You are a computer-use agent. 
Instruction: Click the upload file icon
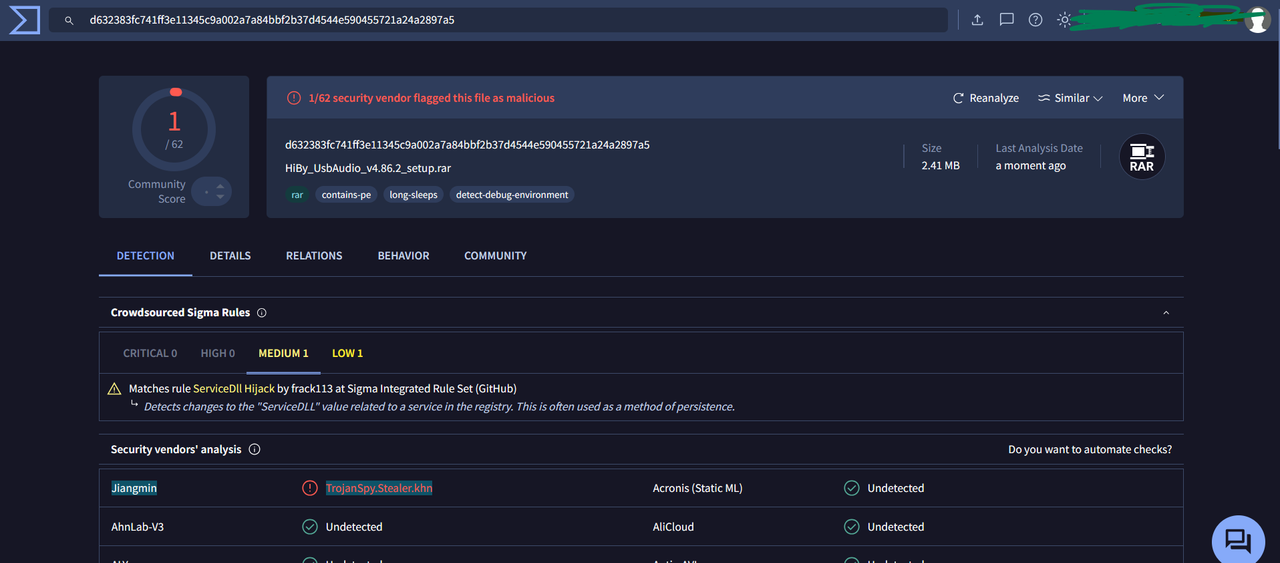click(x=978, y=20)
